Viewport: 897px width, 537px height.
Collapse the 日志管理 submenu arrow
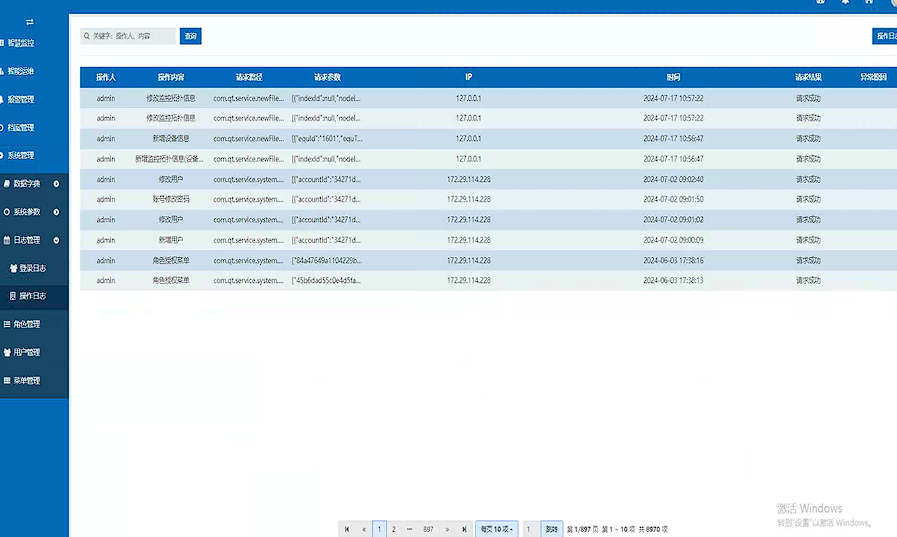click(56, 240)
